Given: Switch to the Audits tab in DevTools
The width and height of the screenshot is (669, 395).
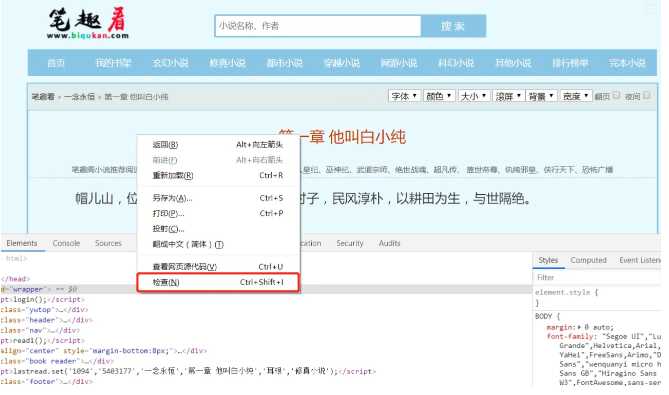Looking at the screenshot, I should [390, 243].
